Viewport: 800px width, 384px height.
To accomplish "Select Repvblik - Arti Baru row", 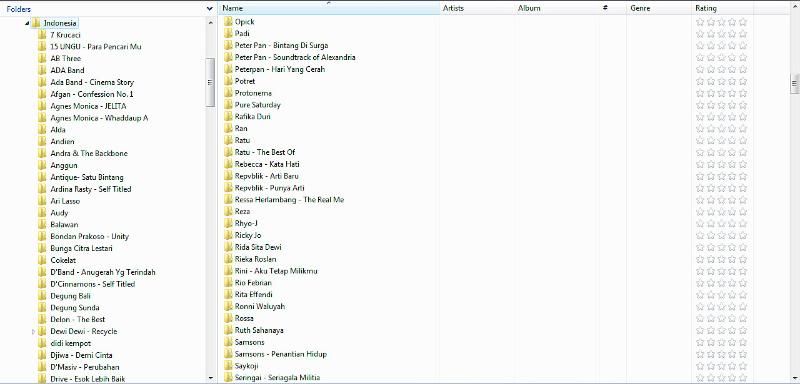I will click(267, 176).
